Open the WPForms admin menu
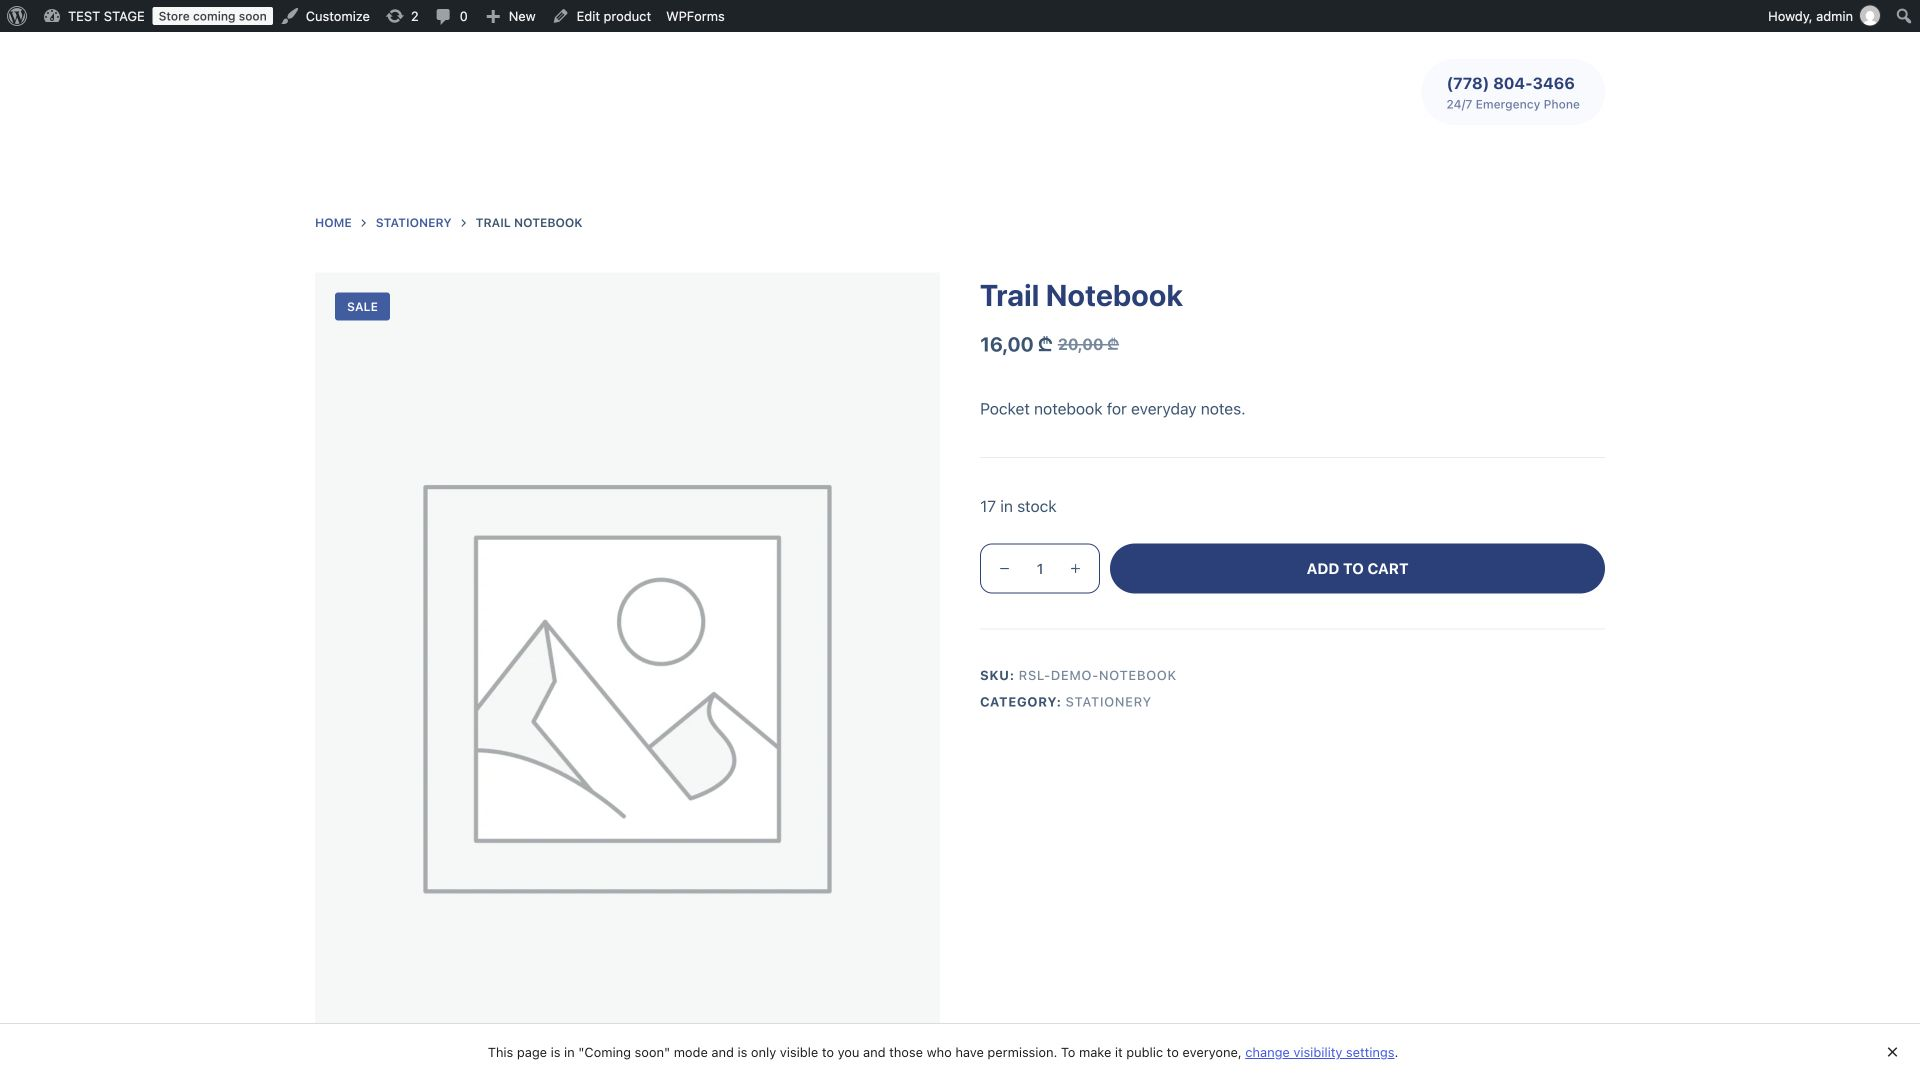 pos(695,16)
